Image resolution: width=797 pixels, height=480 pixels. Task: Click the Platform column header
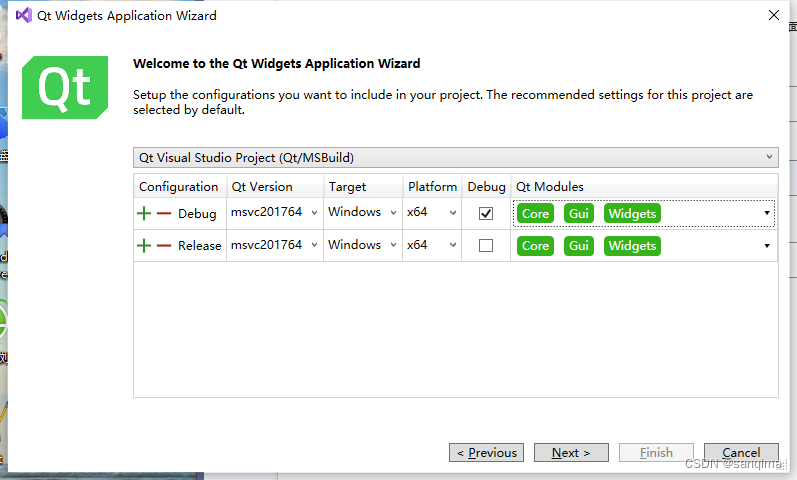pyautogui.click(x=432, y=187)
